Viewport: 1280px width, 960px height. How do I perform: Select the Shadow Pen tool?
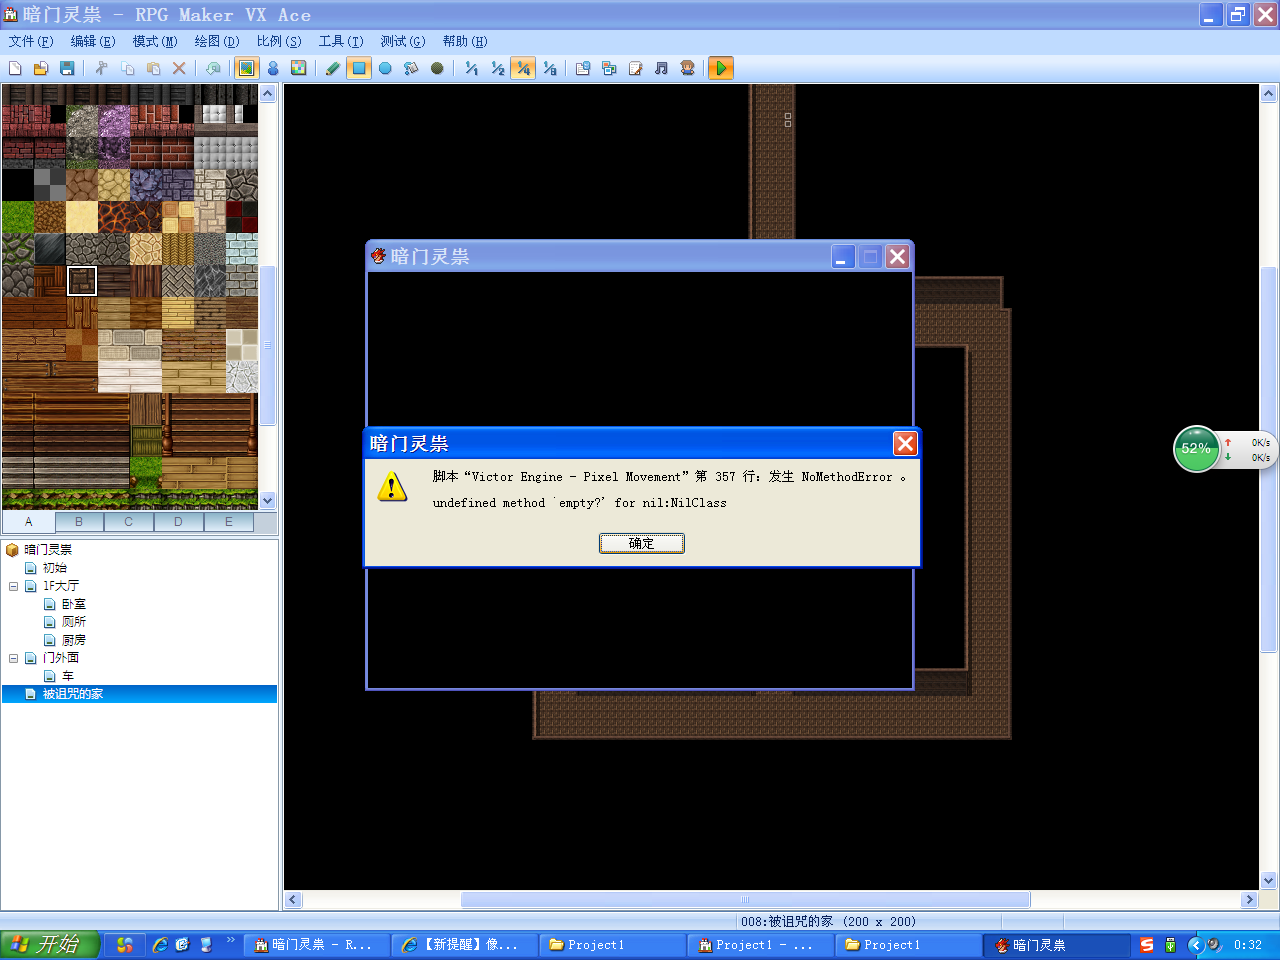tap(437, 68)
